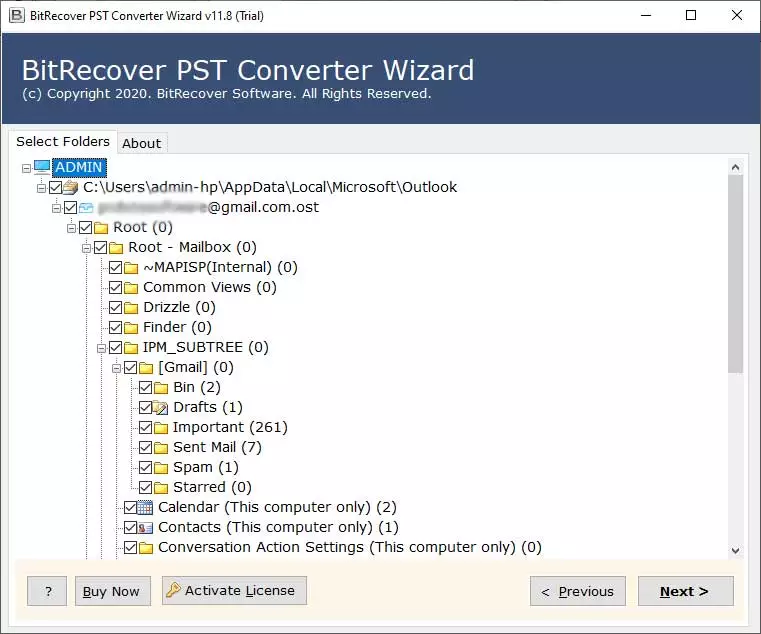The width and height of the screenshot is (761, 634).
Task: Click the Activate License button
Action: tap(234, 591)
